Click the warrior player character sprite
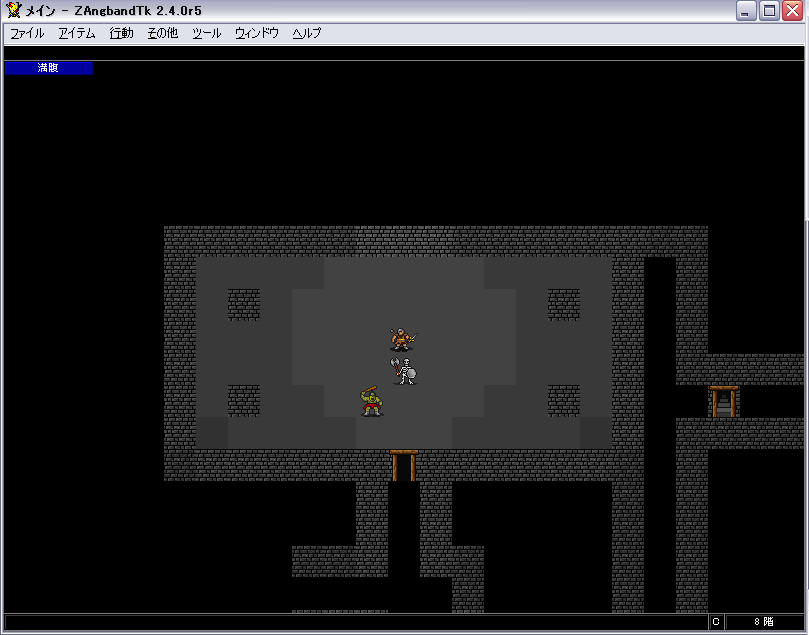This screenshot has width=809, height=635. pos(403,338)
